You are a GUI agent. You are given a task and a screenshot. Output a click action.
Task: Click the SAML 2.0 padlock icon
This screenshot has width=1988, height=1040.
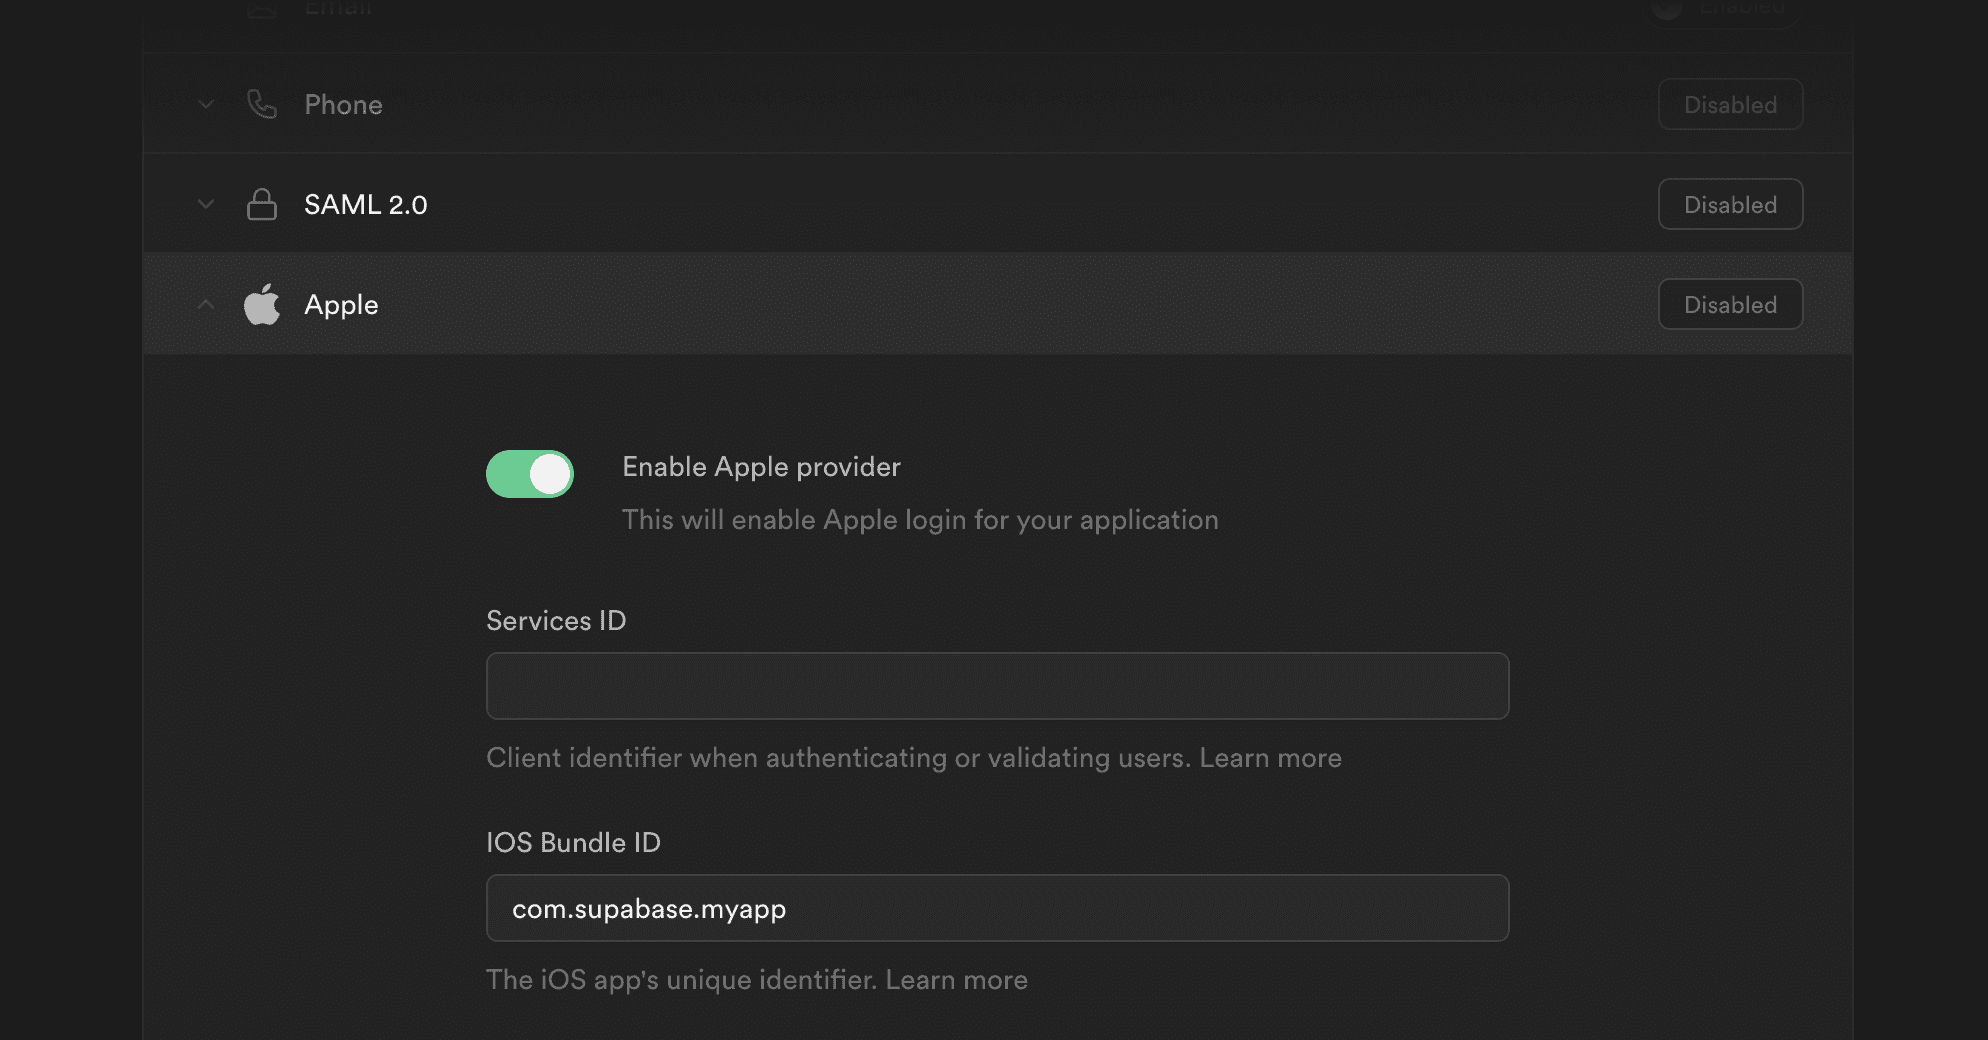coord(261,204)
